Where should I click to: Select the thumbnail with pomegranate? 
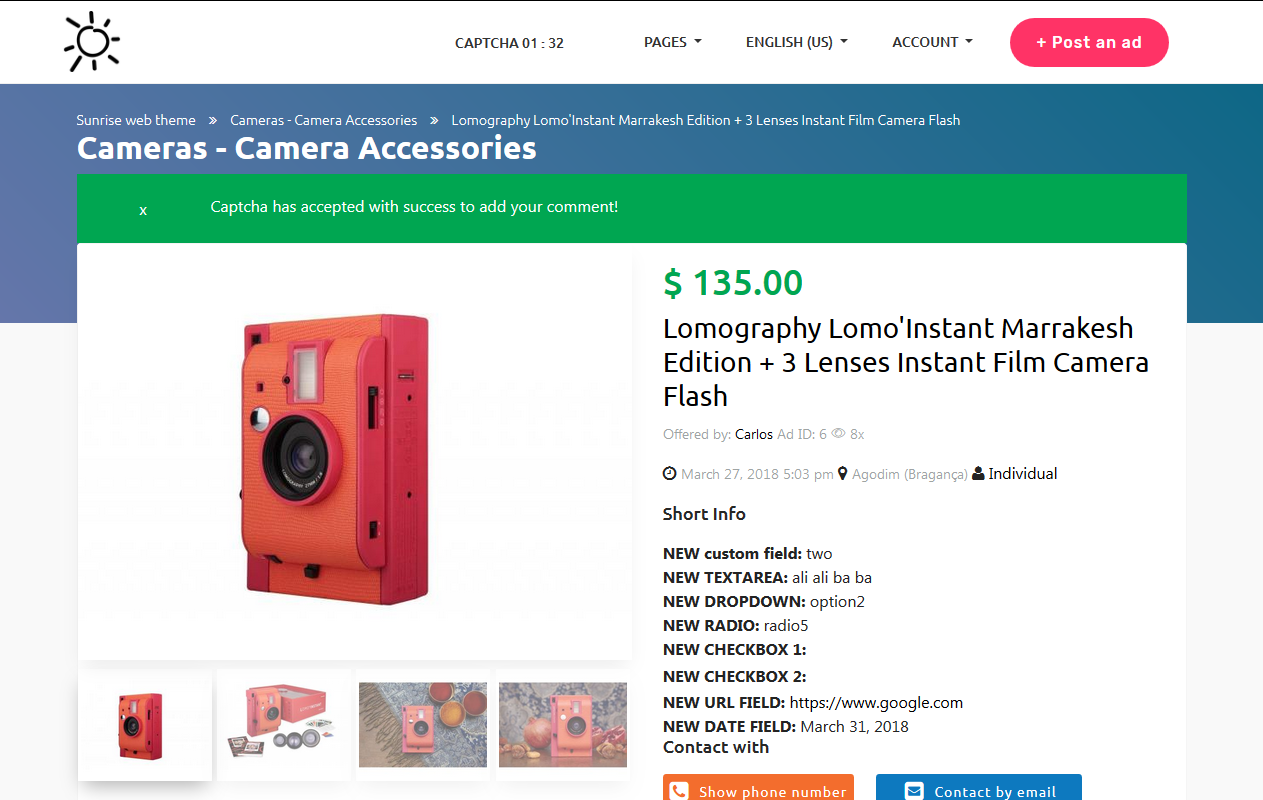tap(563, 725)
